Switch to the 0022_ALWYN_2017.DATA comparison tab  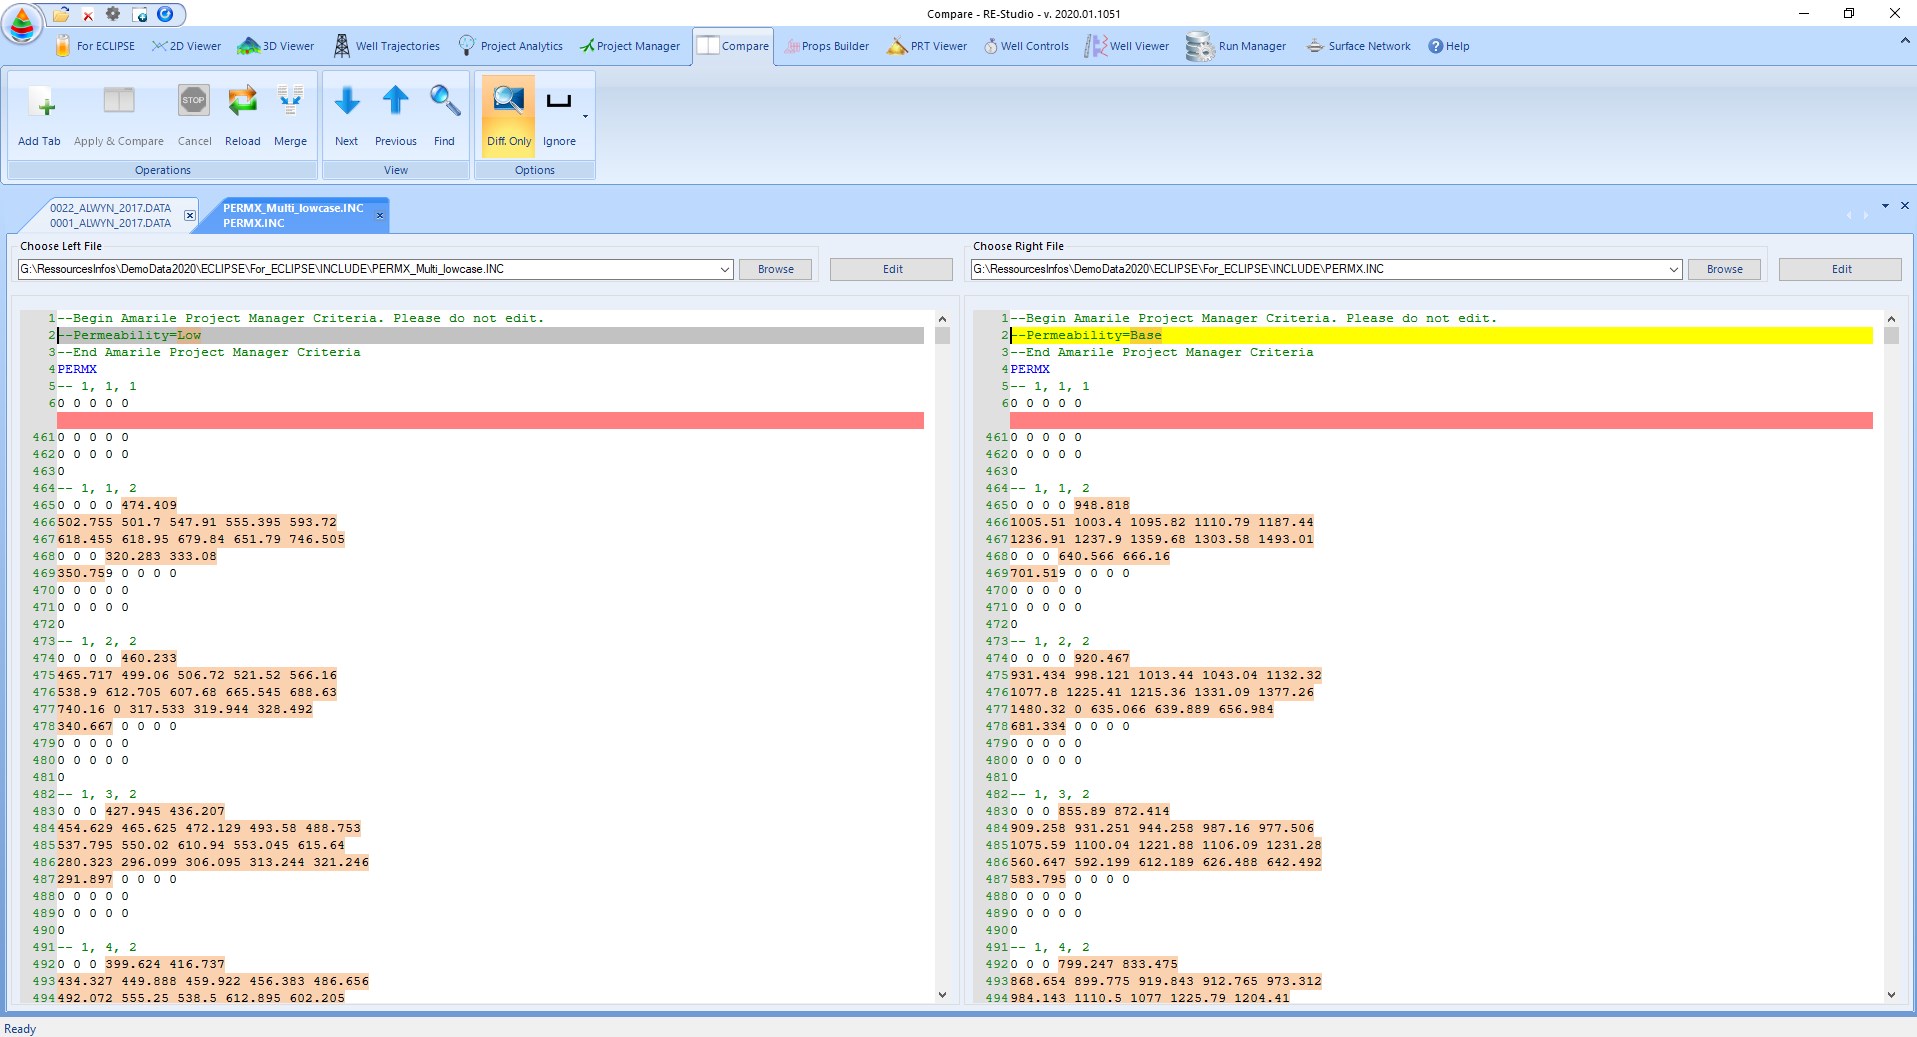[x=110, y=215]
